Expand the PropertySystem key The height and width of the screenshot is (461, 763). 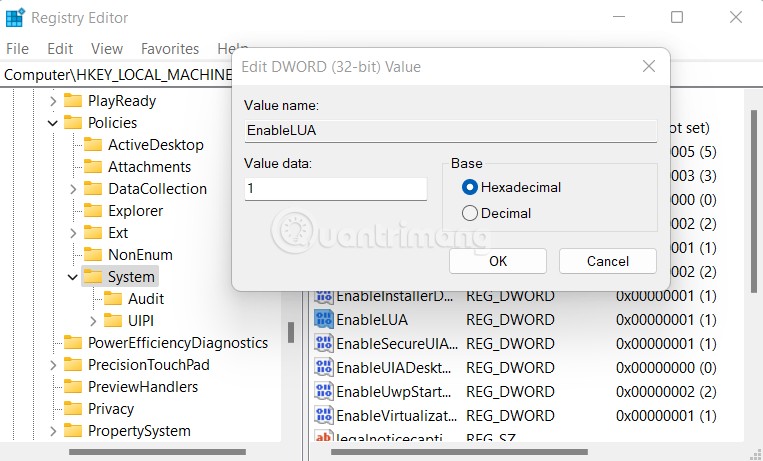pyautogui.click(x=53, y=431)
